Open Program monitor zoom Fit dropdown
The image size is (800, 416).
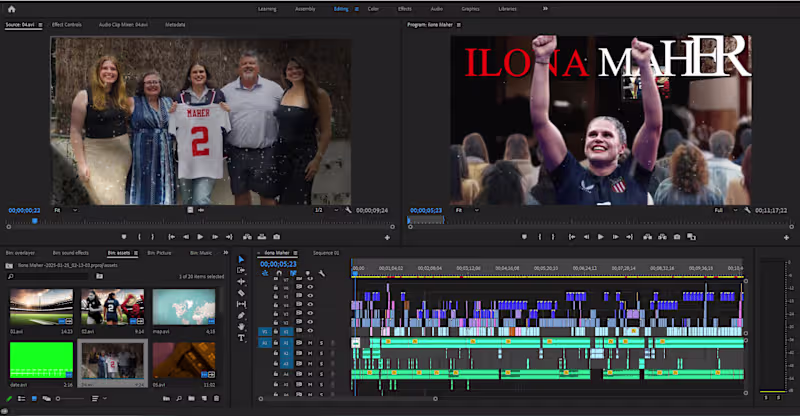point(467,210)
